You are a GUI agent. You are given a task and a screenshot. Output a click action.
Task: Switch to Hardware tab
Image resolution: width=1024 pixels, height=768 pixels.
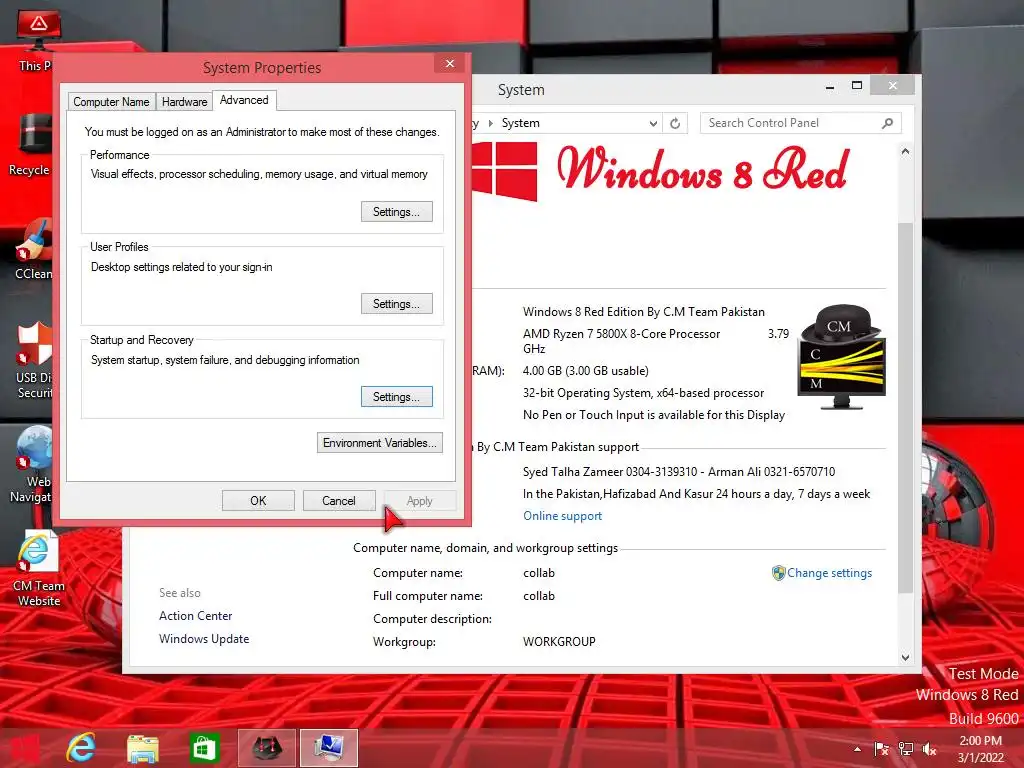pyautogui.click(x=184, y=101)
